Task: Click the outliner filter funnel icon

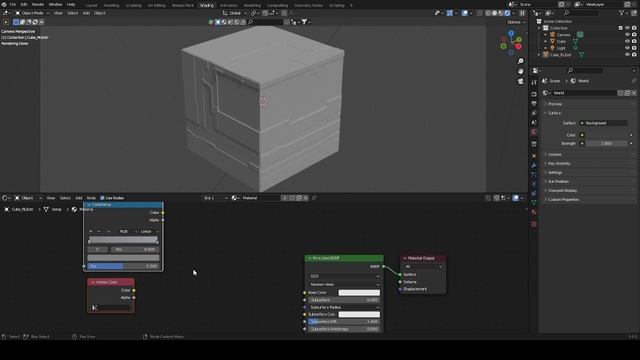Action: click(622, 13)
